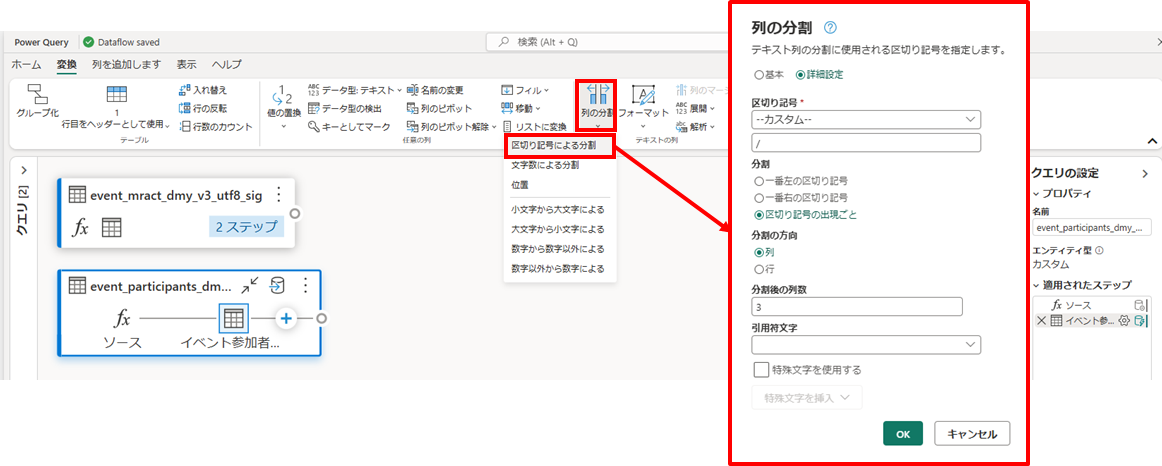This screenshot has height=466, width=1162.
Task: Click データ型の検出 (Detect data type)
Action: (345, 108)
